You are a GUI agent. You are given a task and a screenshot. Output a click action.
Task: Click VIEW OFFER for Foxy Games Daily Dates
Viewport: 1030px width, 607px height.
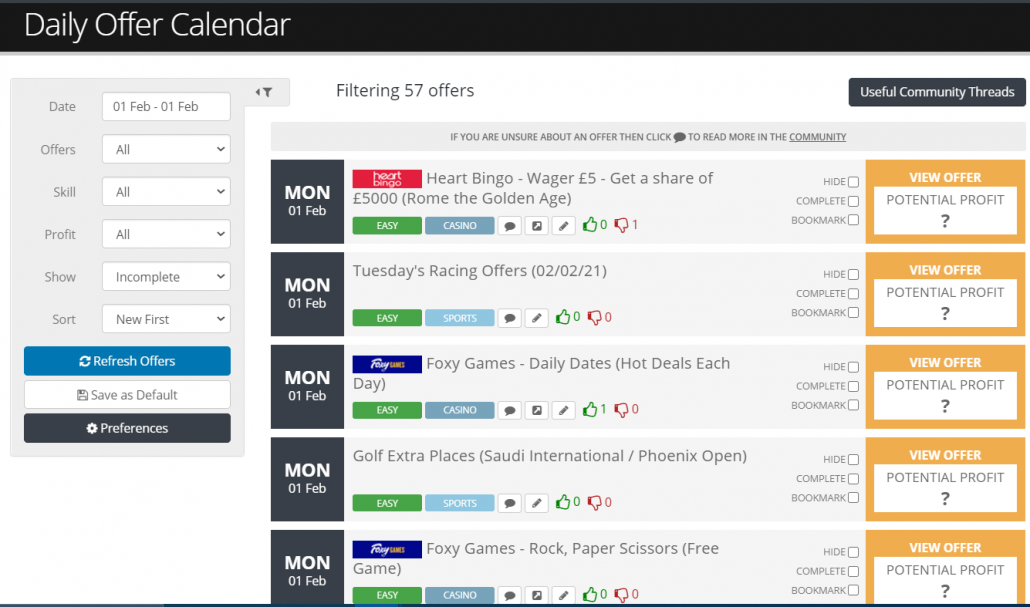[945, 363]
